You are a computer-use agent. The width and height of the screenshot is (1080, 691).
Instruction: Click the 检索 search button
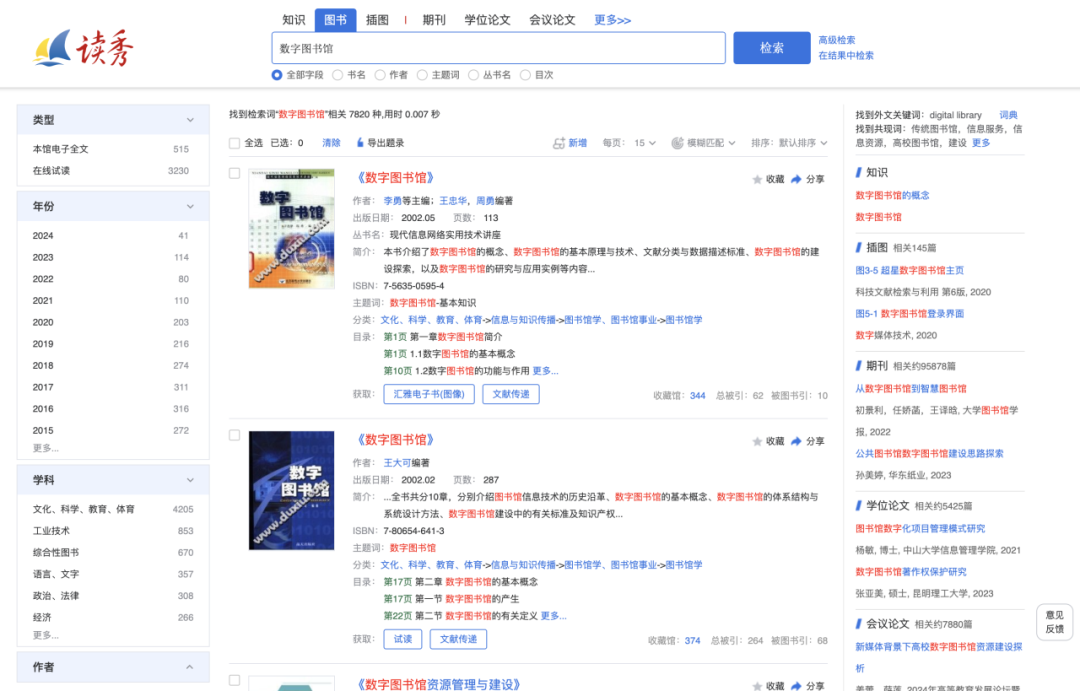point(771,47)
